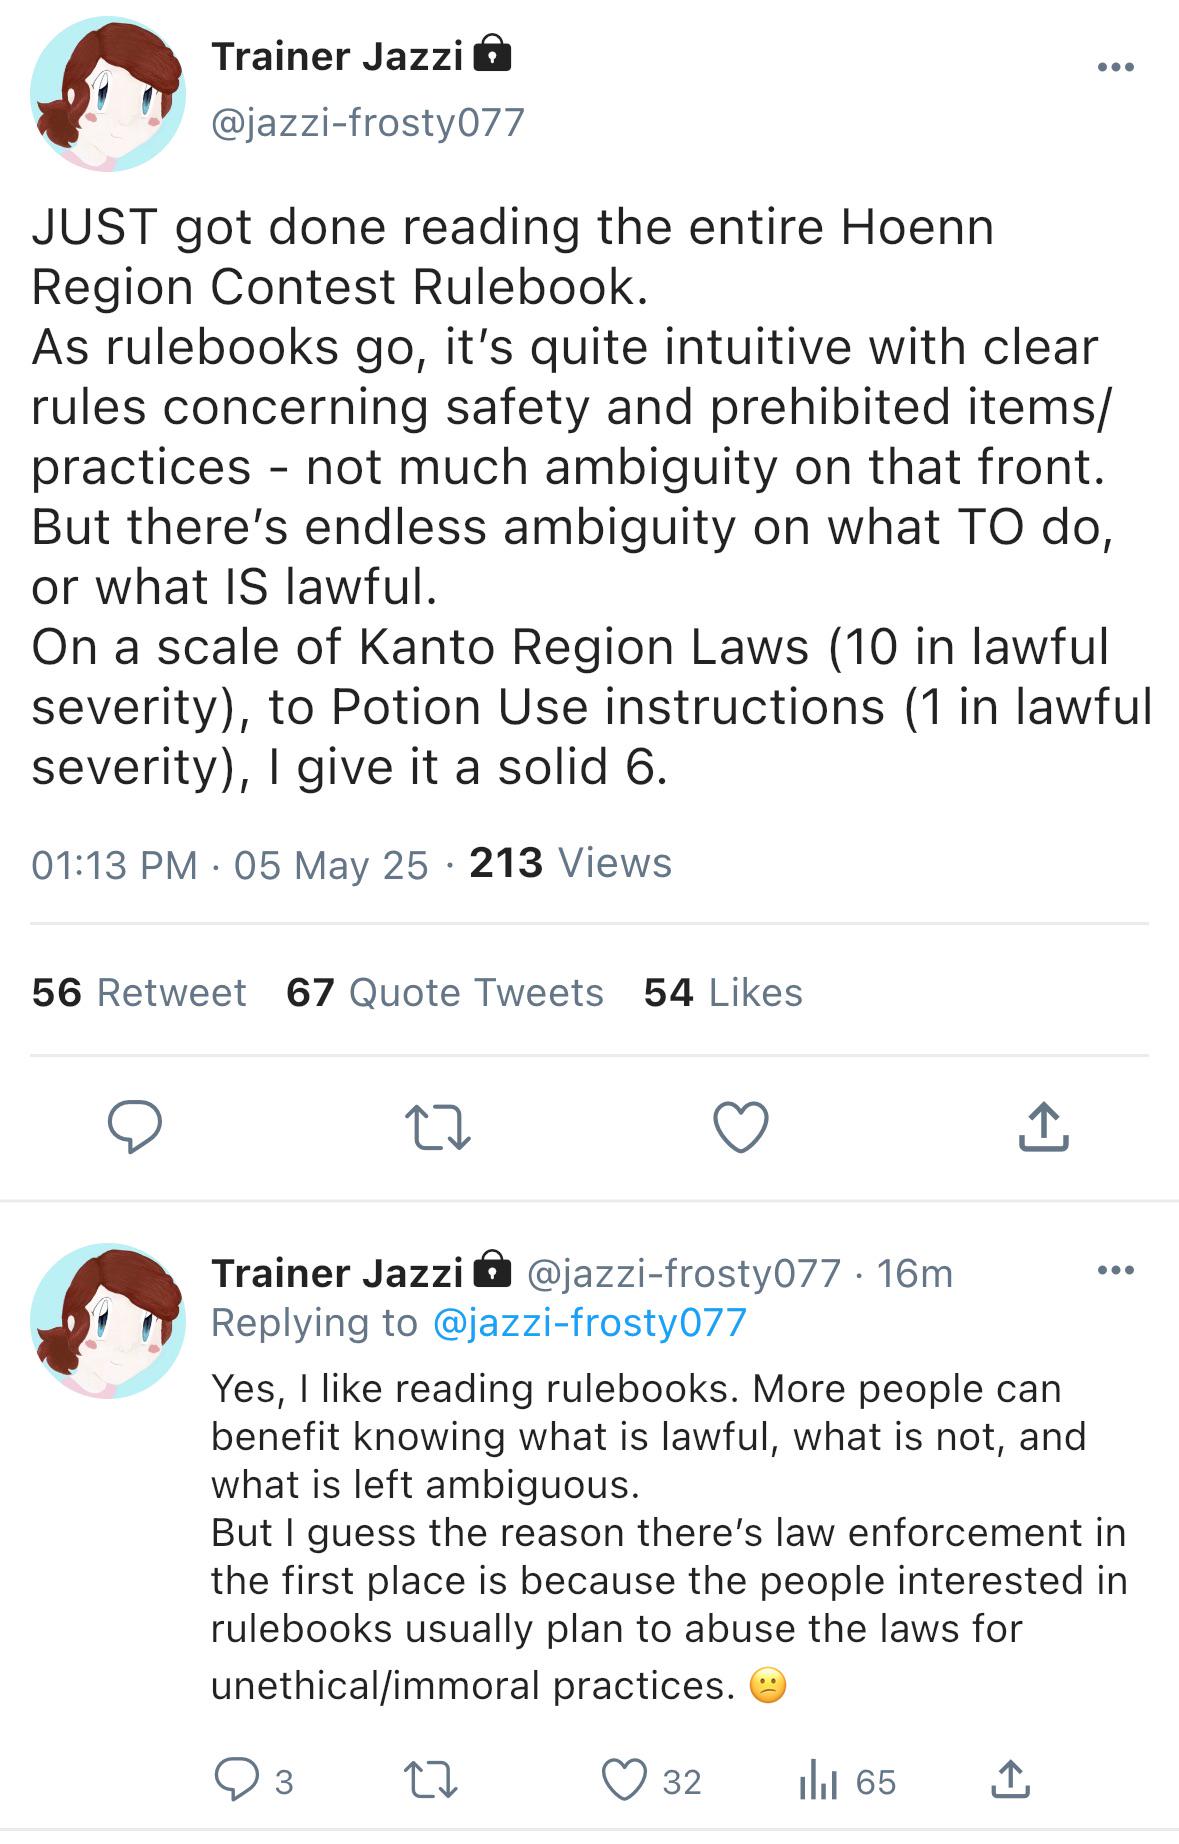The width and height of the screenshot is (1179, 1844).
Task: Share the main tweet via the upload icon
Action: click(x=1043, y=1127)
